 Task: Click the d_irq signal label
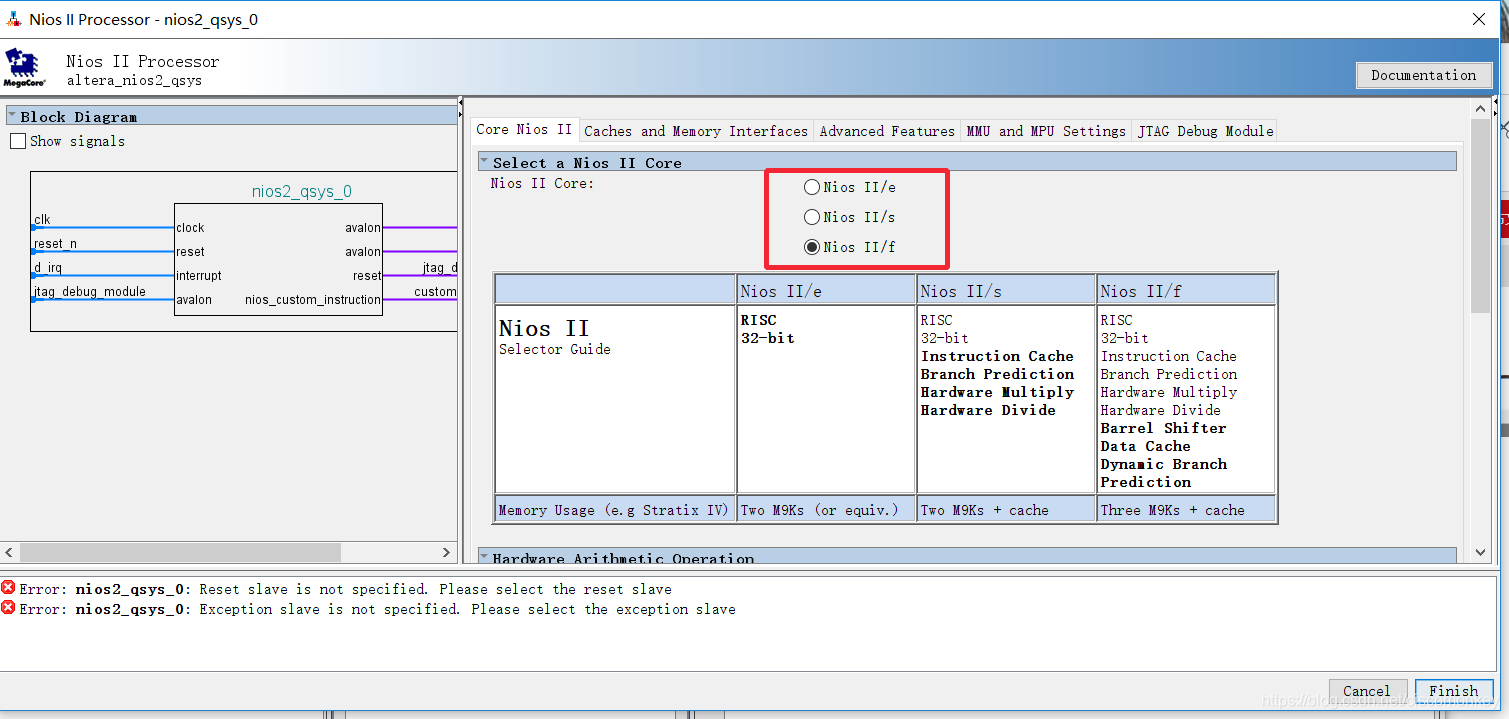pyautogui.click(x=48, y=268)
